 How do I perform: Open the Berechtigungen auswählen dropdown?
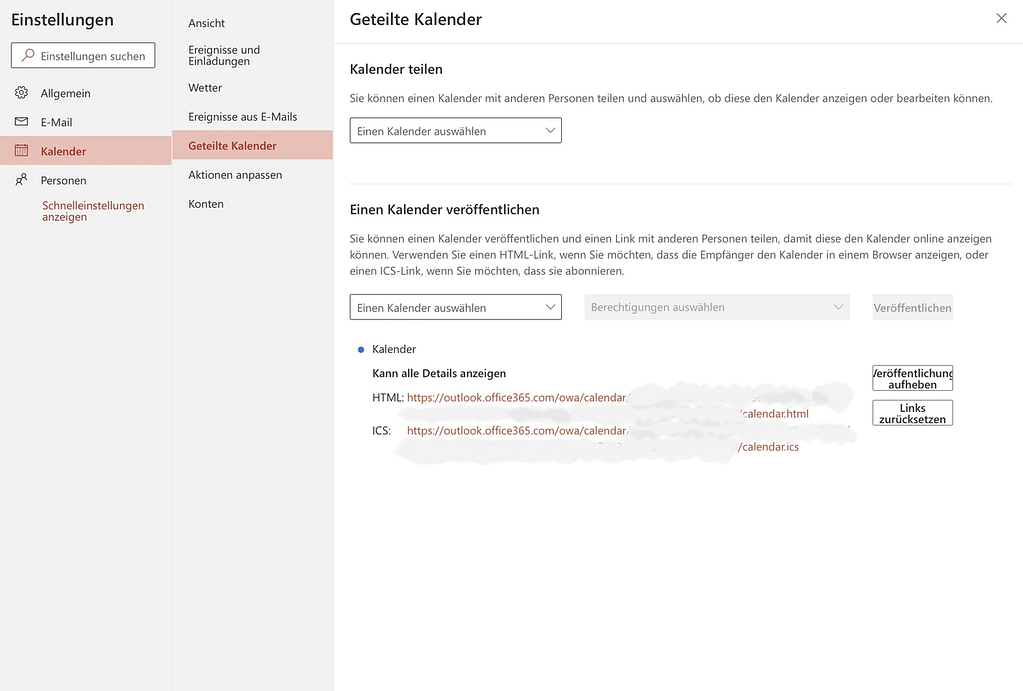[717, 307]
